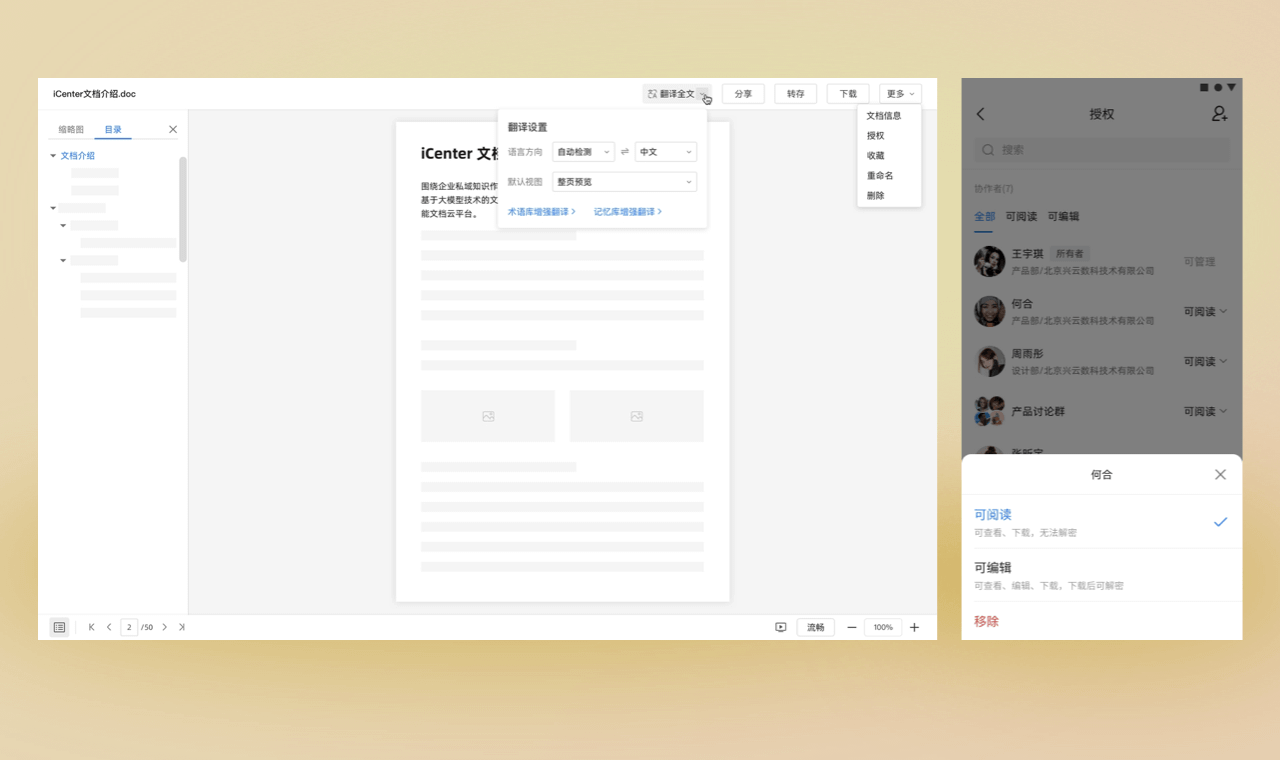Screen dimensions: 1280x760
Task: Jump to the last page
Action: point(182,627)
